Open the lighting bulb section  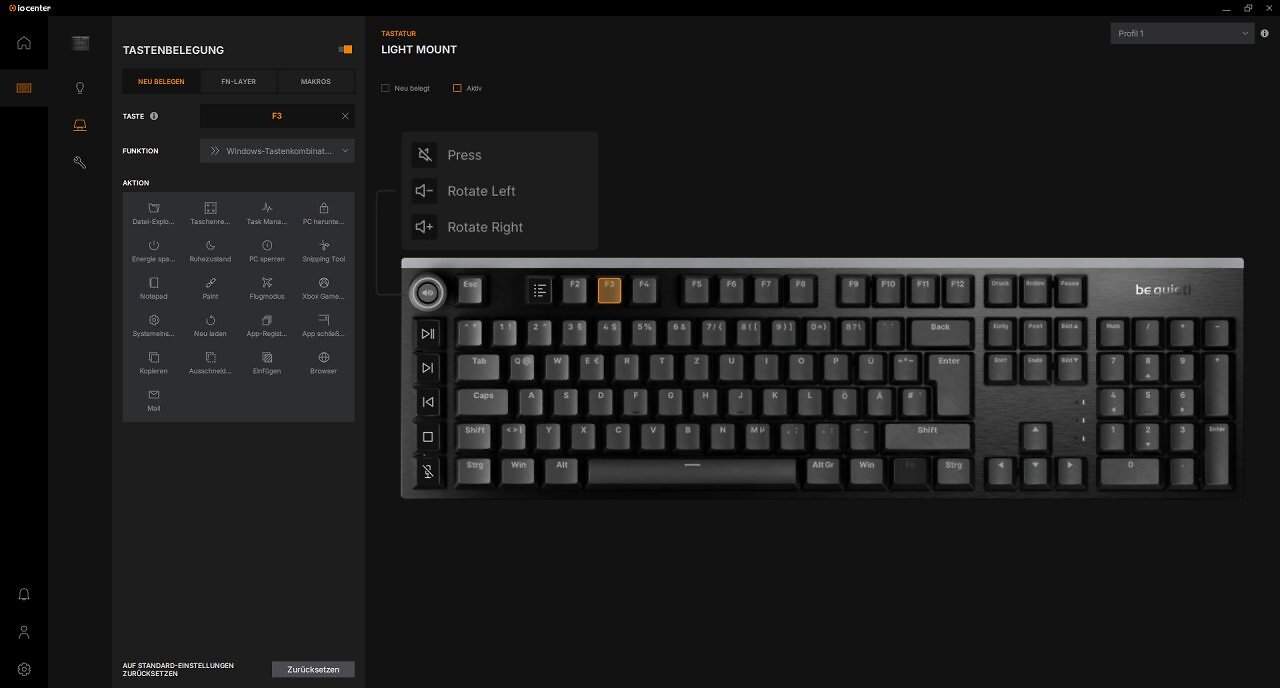click(80, 88)
